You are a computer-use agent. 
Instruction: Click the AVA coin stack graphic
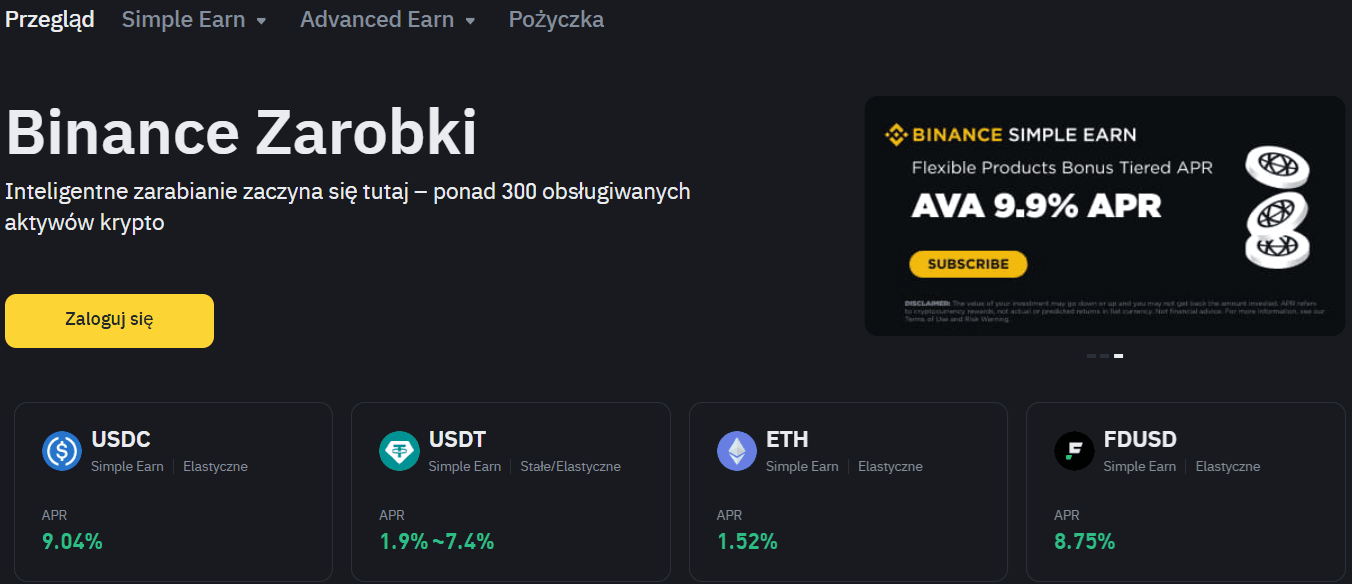[x=1275, y=207]
